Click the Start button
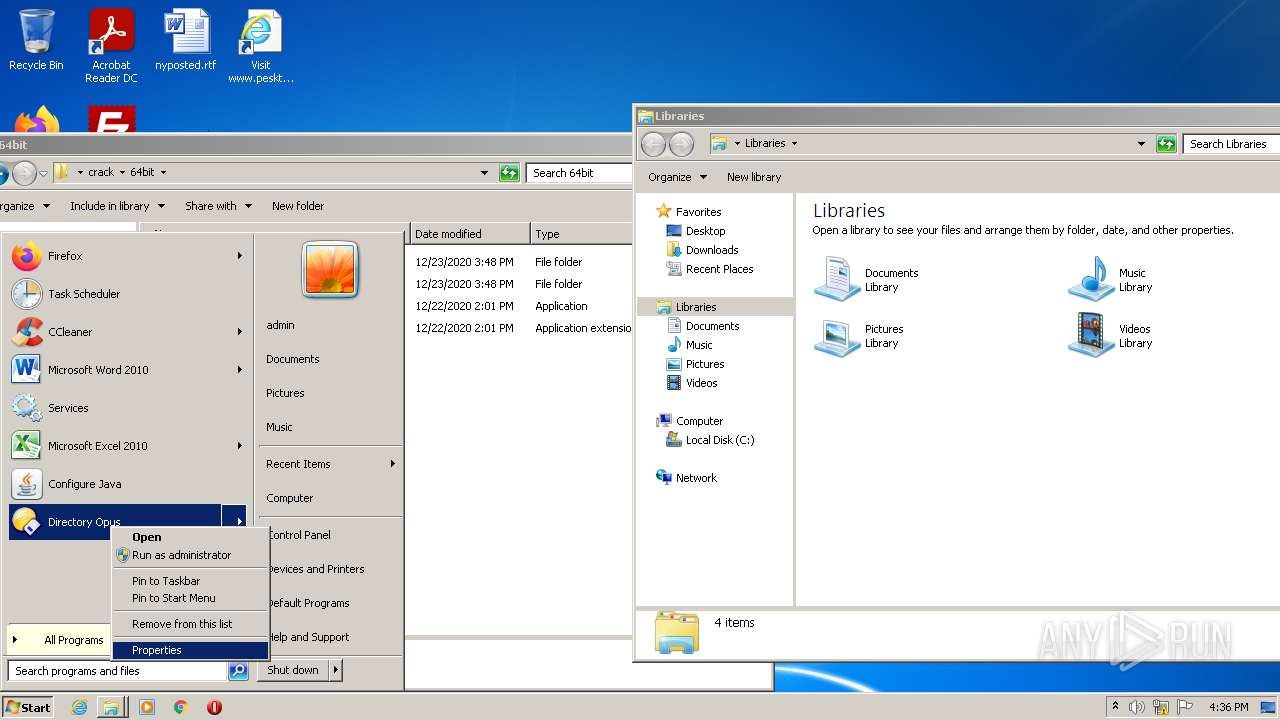 (28, 707)
